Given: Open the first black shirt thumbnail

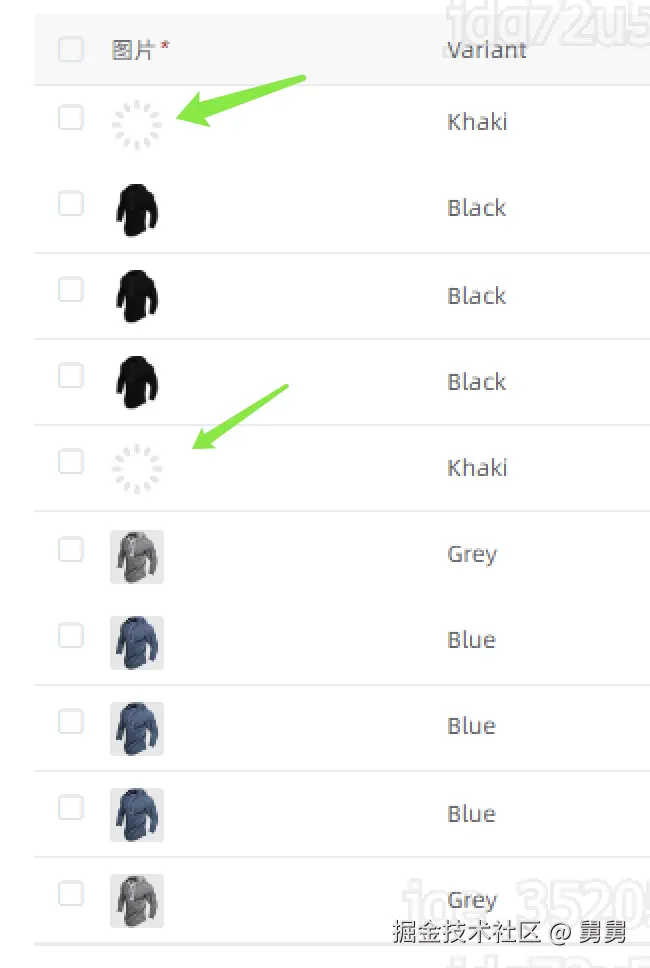Looking at the screenshot, I should pyautogui.click(x=136, y=210).
